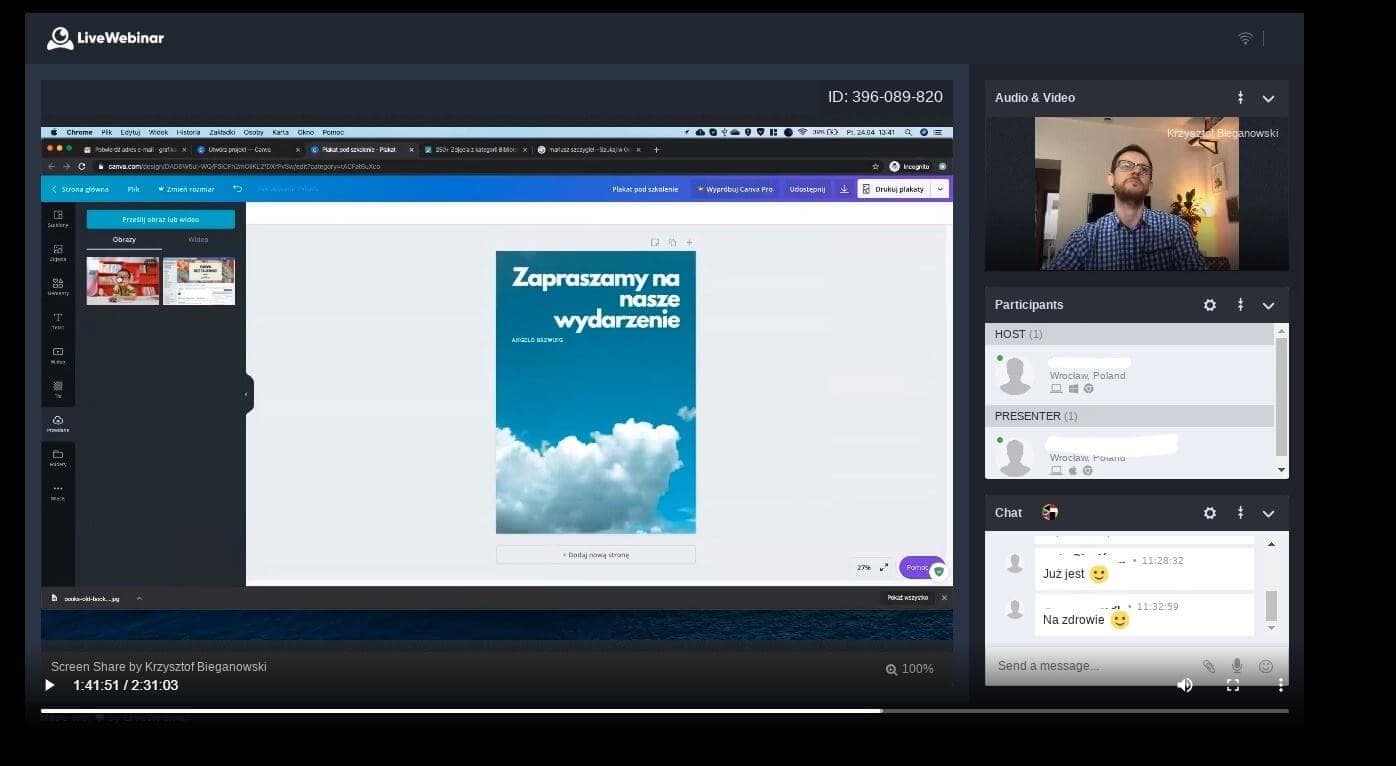
Task: Click the Canva Tekst tool in sidebar
Action: click(x=58, y=320)
